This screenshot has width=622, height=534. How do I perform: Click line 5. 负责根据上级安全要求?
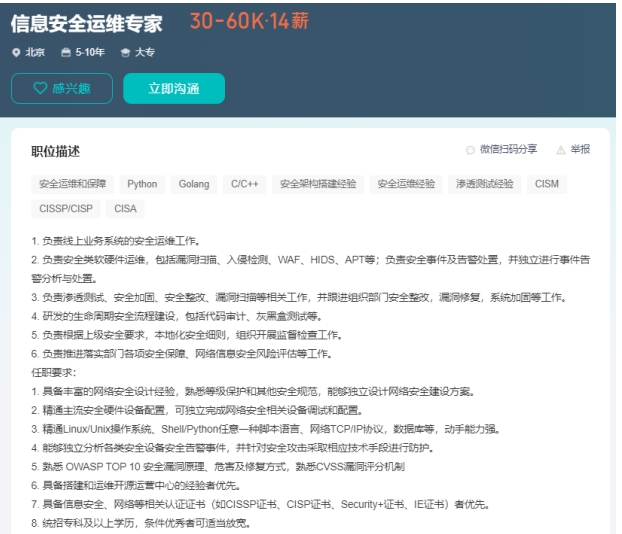pos(187,335)
